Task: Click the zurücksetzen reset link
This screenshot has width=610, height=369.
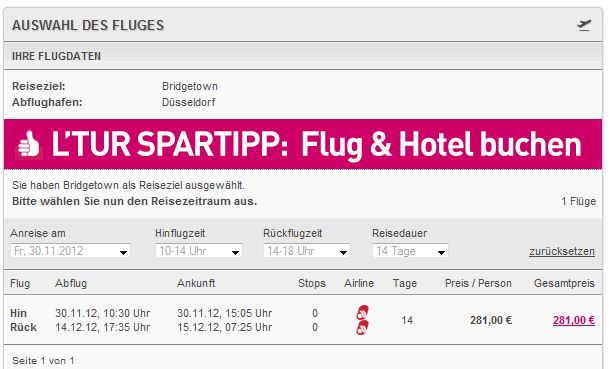Action: 562,252
